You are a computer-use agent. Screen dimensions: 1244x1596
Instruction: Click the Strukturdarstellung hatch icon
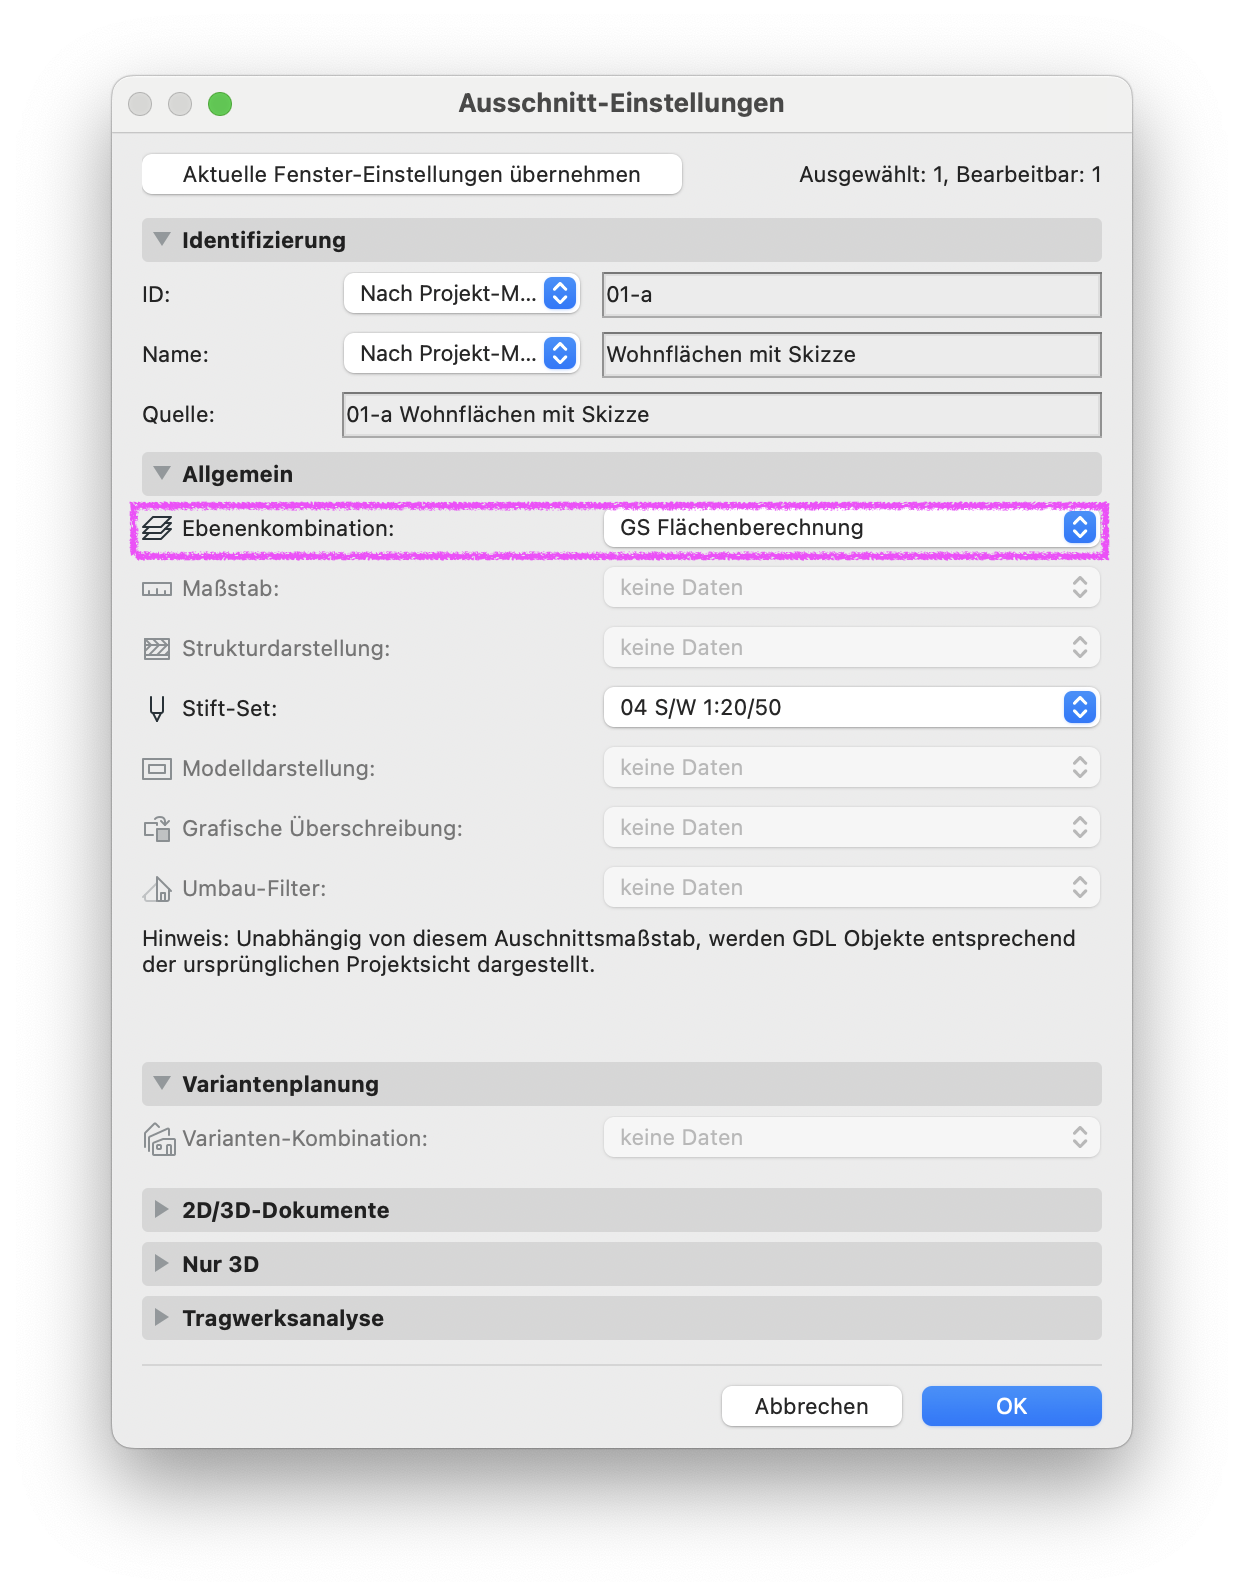[x=157, y=649]
